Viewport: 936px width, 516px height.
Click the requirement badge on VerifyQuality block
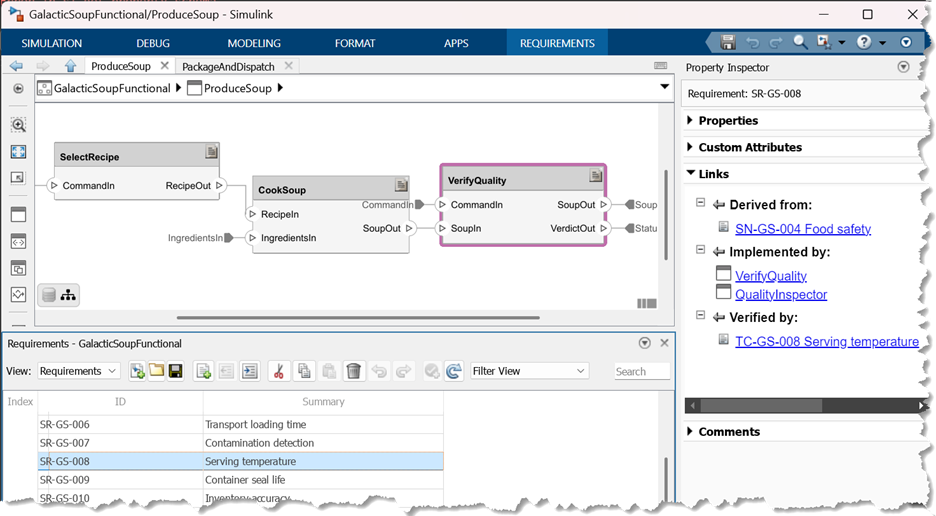(x=596, y=176)
